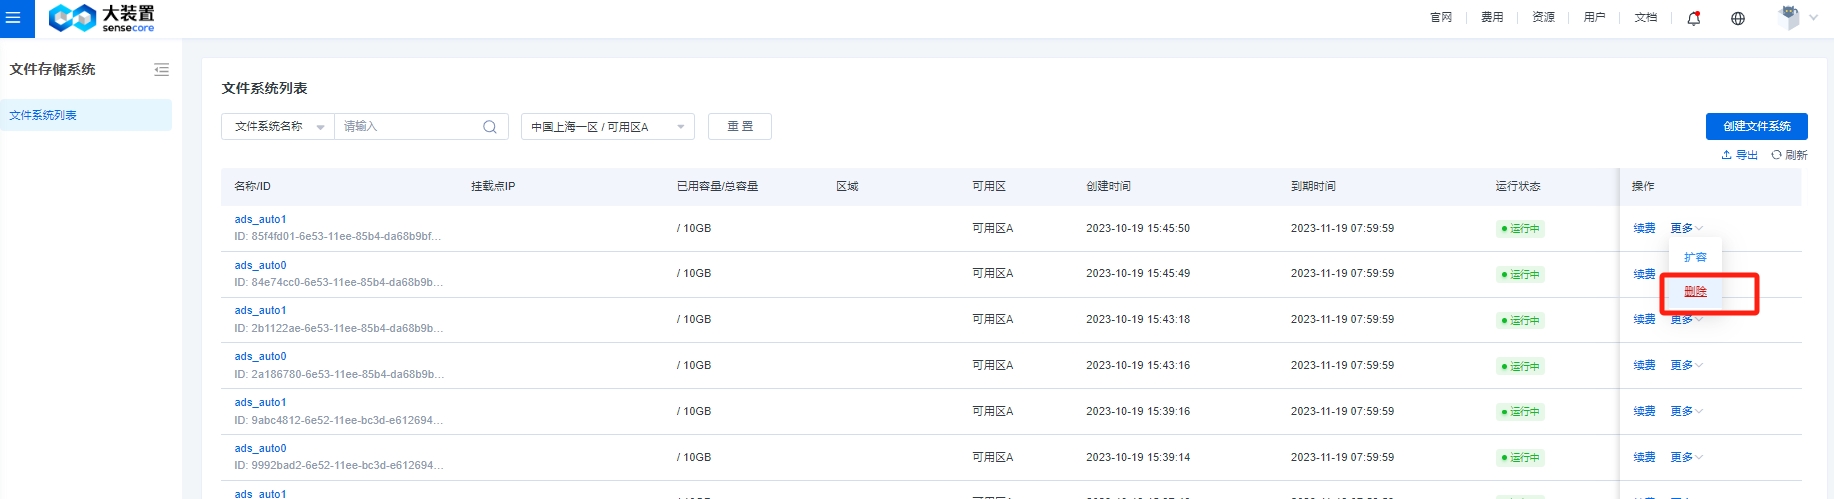Expand 更多 in the 15:43:16 ads_auto0 row
Viewport: 1834px width, 499px height.
pyautogui.click(x=1685, y=365)
